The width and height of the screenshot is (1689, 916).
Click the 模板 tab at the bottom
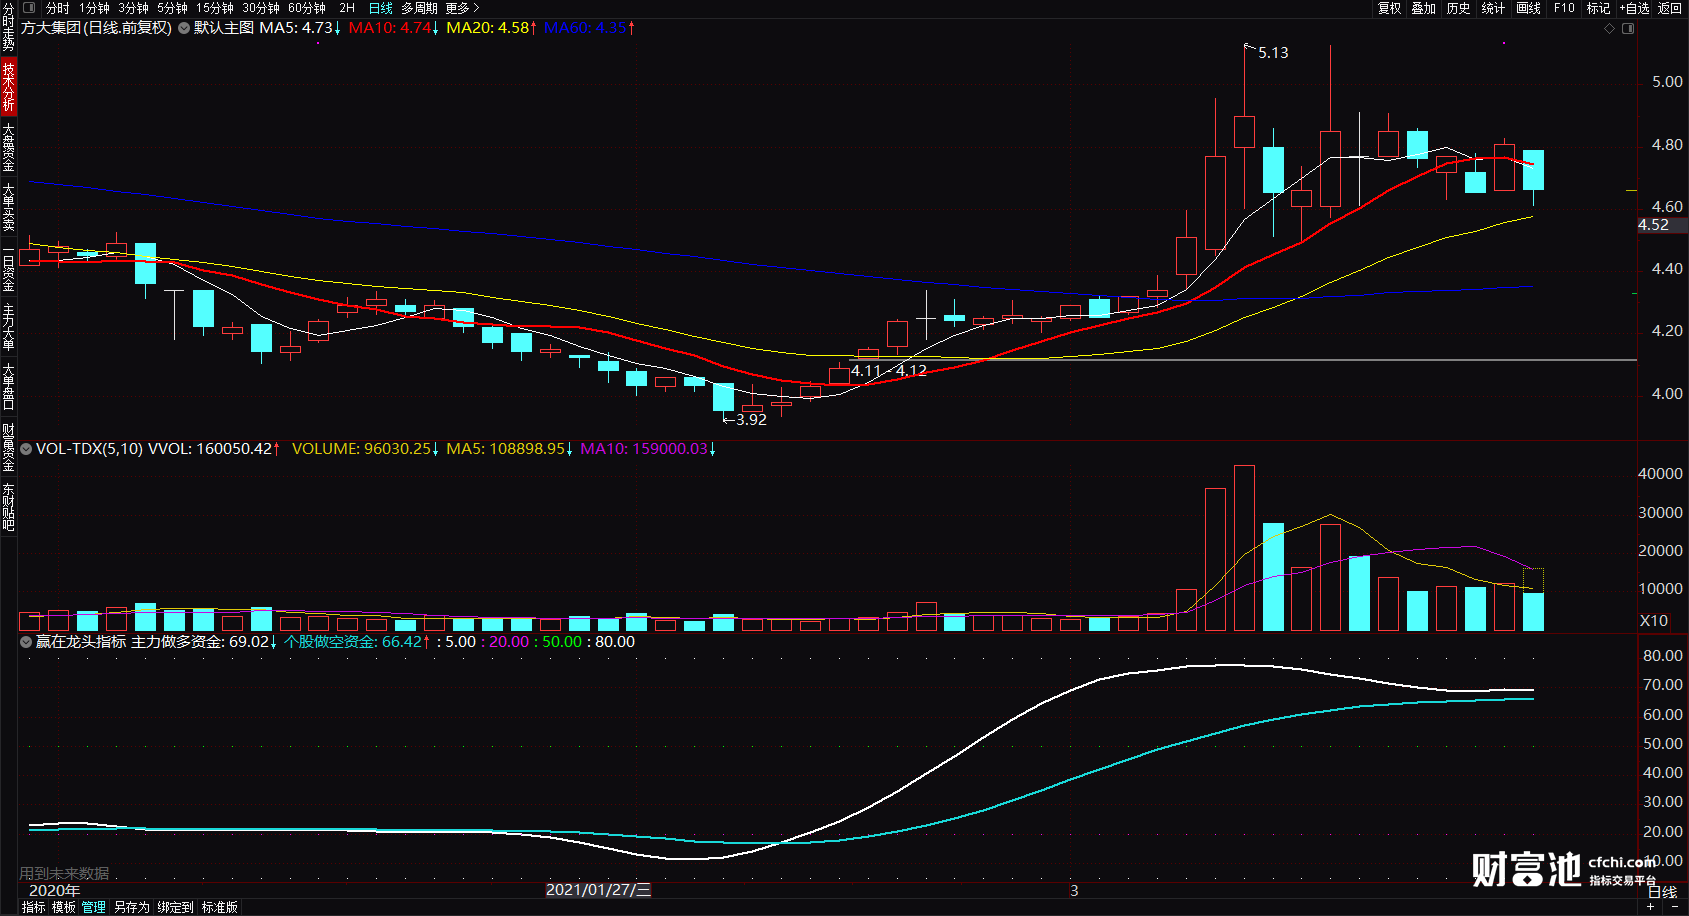point(64,907)
